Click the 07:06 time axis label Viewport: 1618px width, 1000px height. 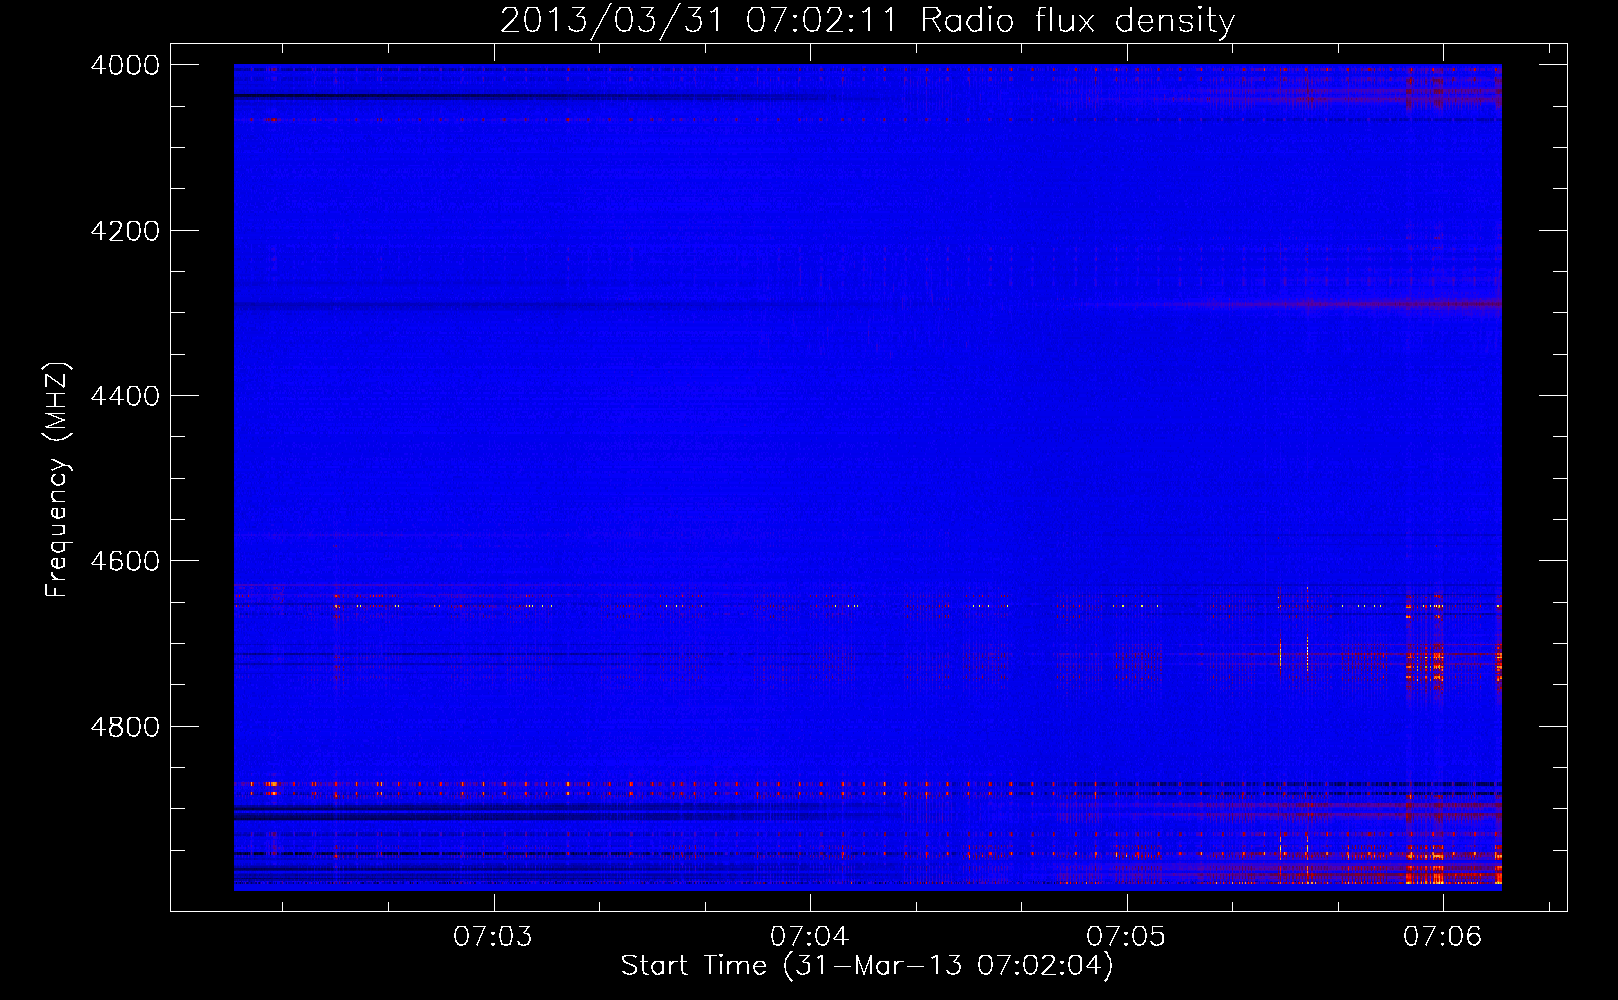click(1442, 937)
